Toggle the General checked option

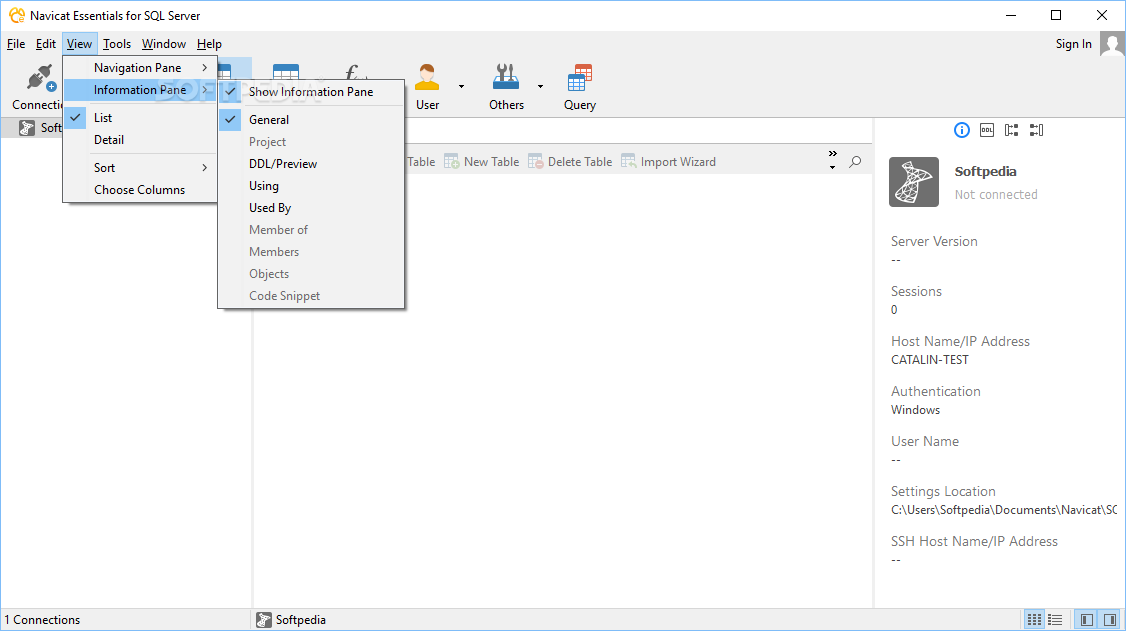(311, 120)
